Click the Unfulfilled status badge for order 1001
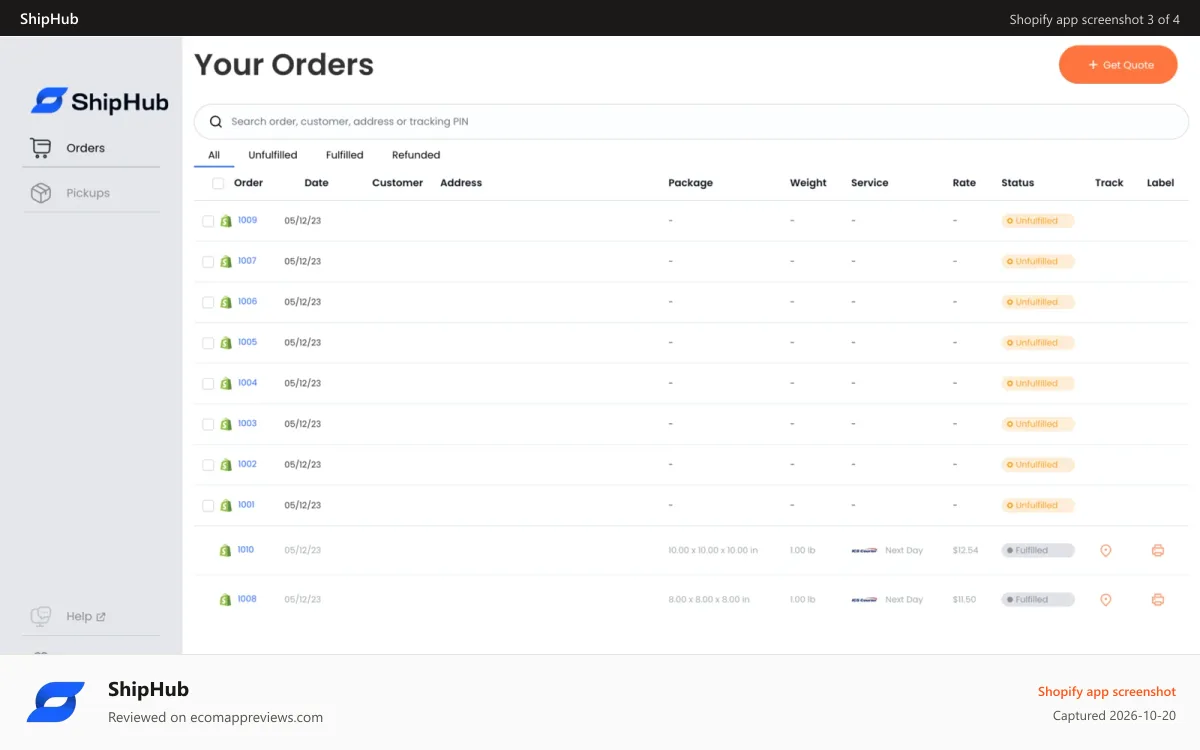The width and height of the screenshot is (1200, 750). coord(1038,505)
